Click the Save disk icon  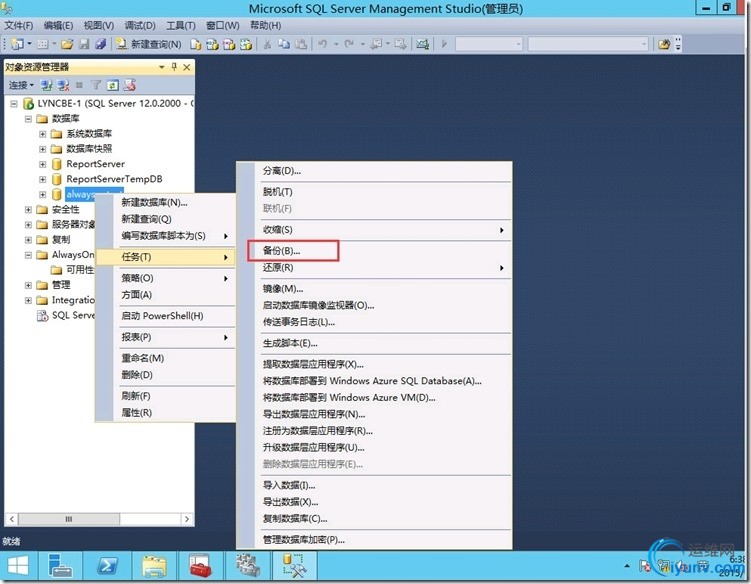pos(84,44)
